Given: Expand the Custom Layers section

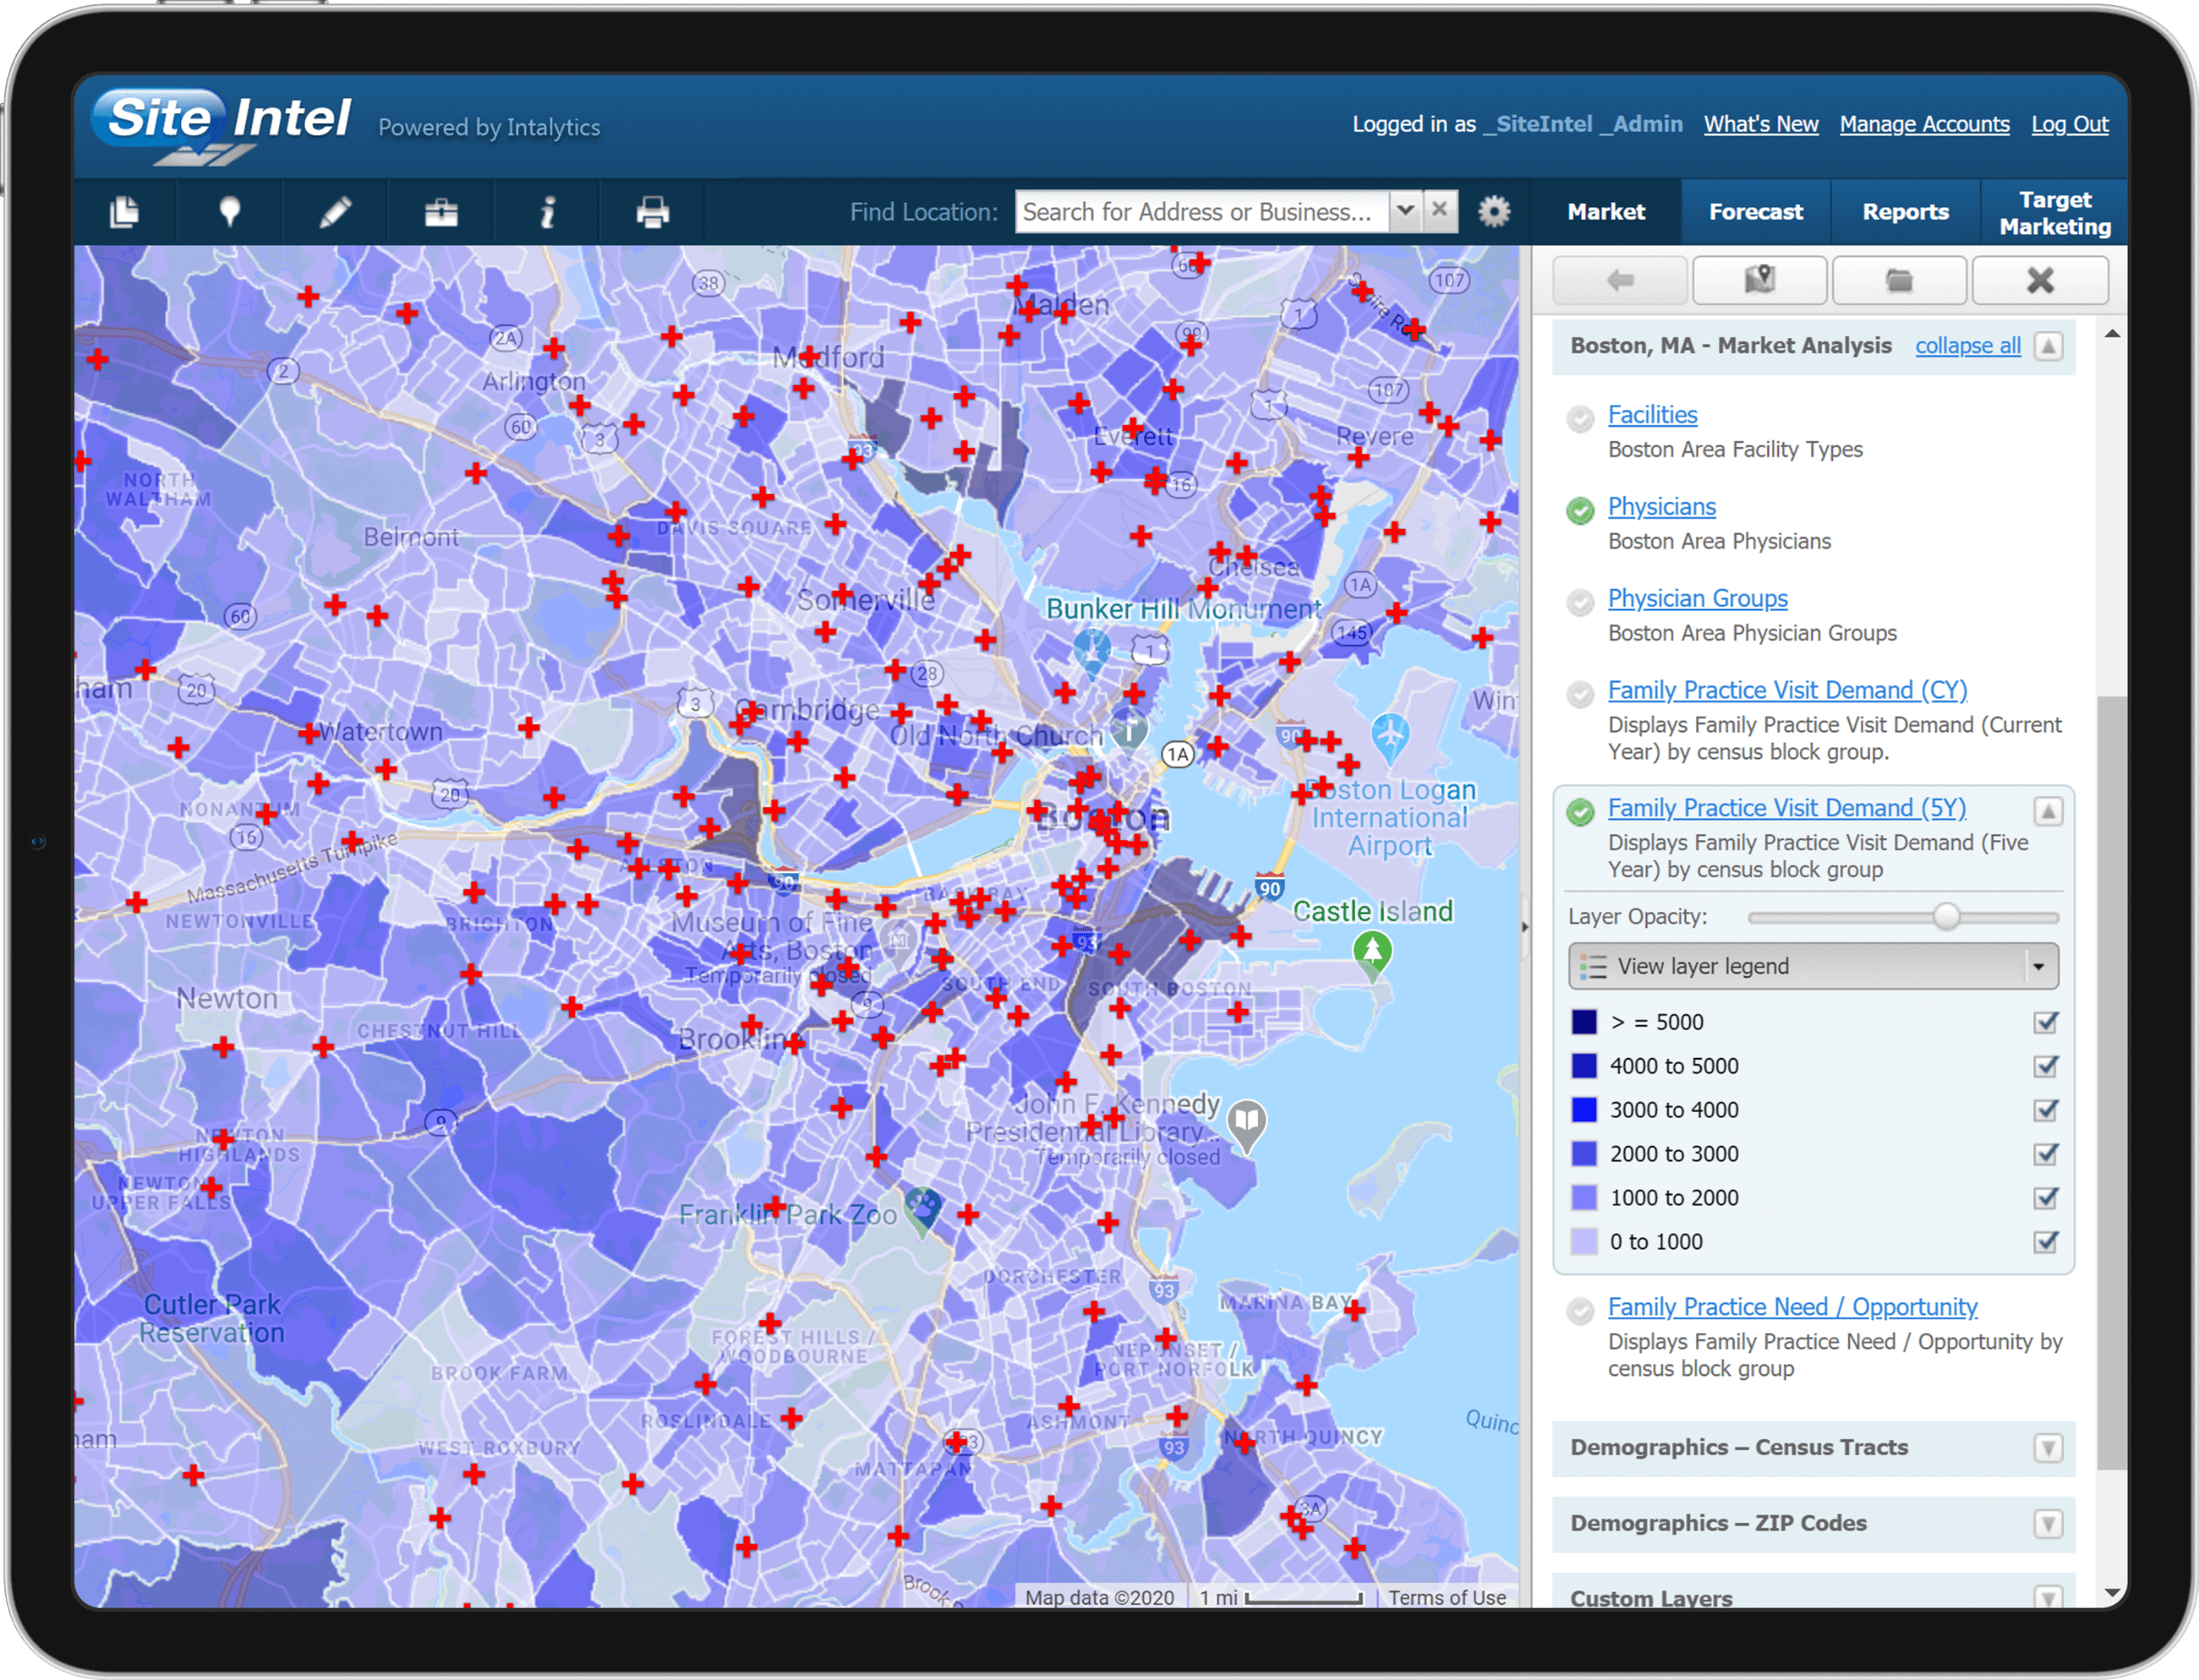Looking at the screenshot, I should pos(2048,1597).
